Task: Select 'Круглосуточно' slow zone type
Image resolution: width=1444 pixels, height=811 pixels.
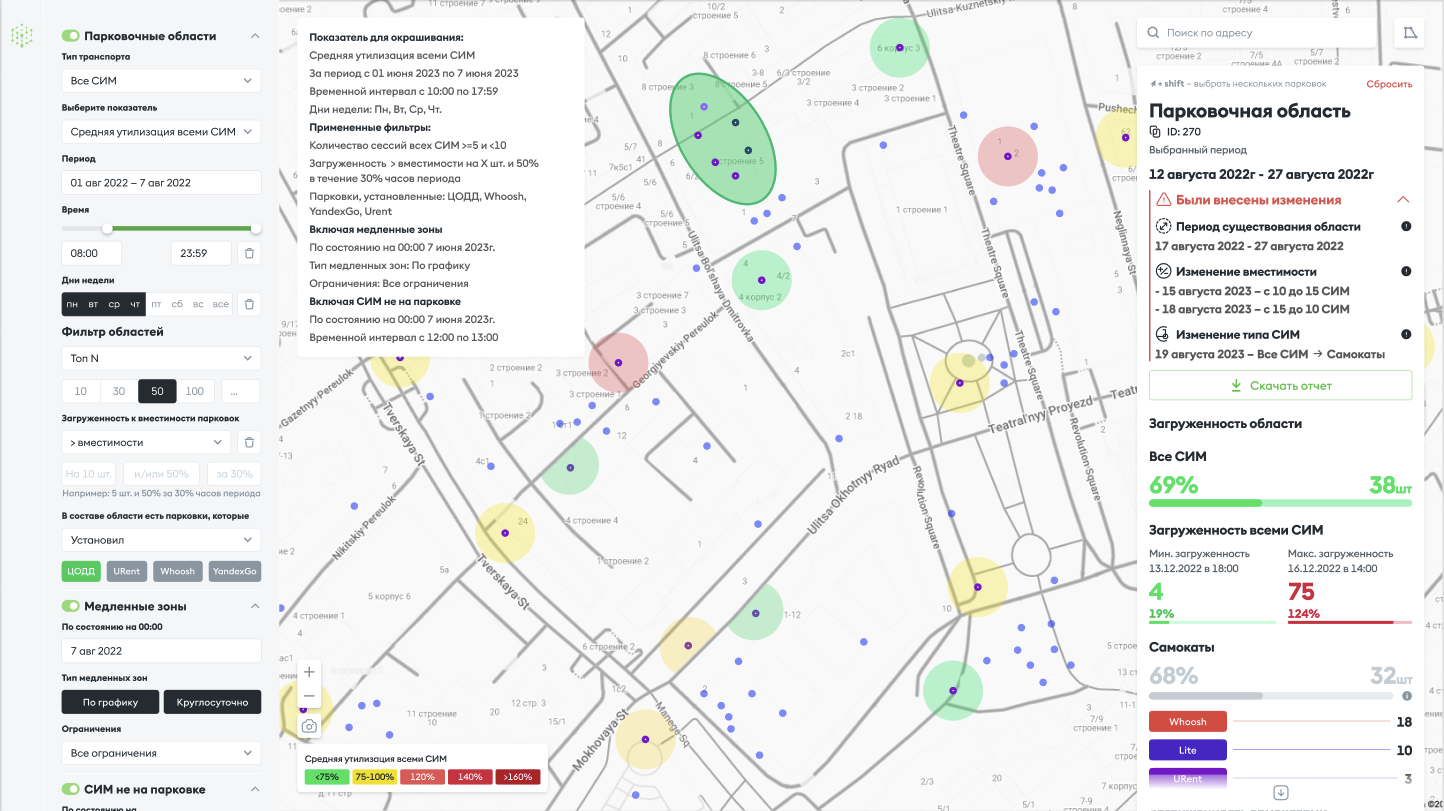Action: 212,702
